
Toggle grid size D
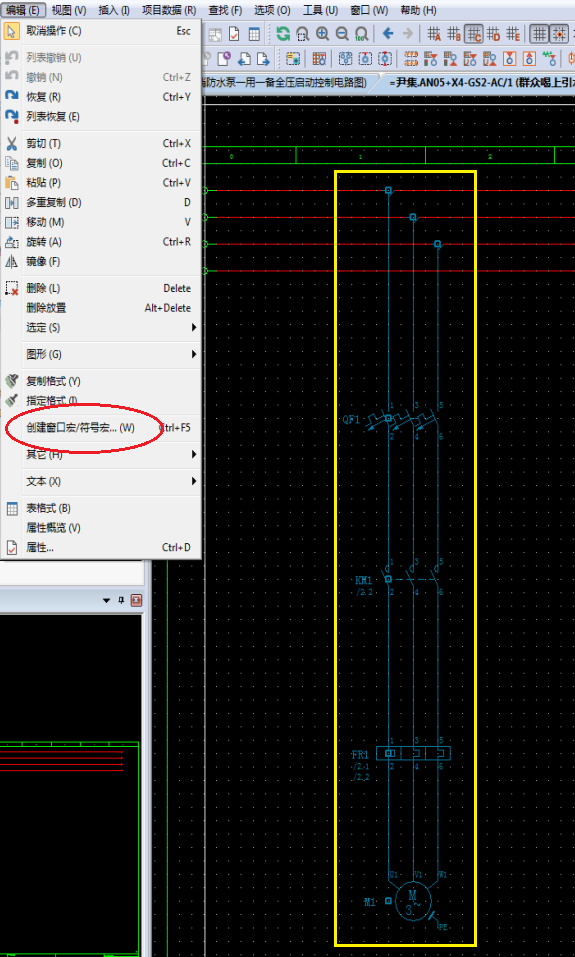(x=493, y=34)
